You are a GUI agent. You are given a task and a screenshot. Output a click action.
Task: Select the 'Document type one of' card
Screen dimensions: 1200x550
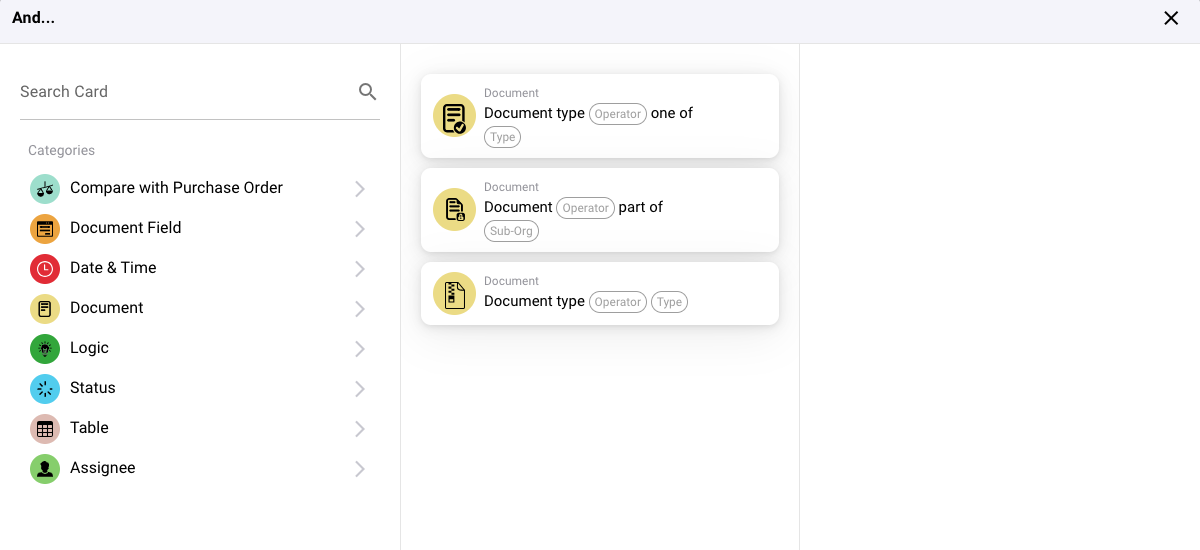[600, 115]
